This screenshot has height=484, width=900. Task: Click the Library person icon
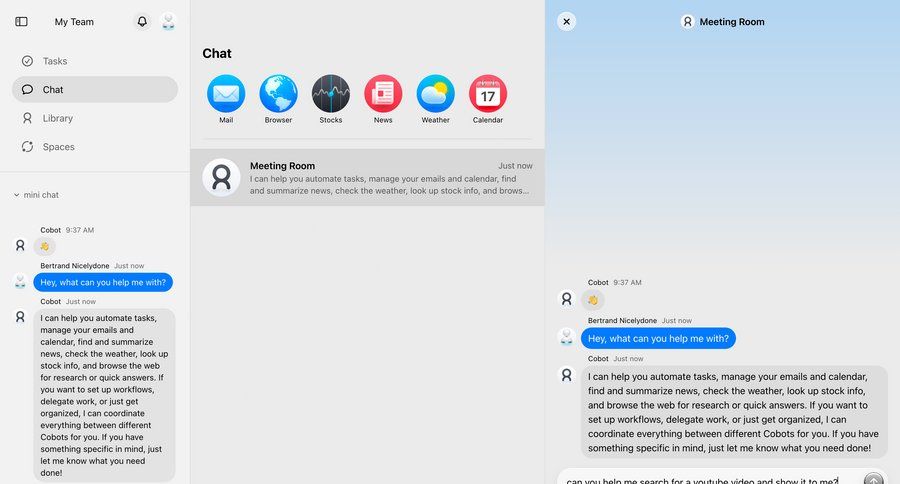pos(27,118)
